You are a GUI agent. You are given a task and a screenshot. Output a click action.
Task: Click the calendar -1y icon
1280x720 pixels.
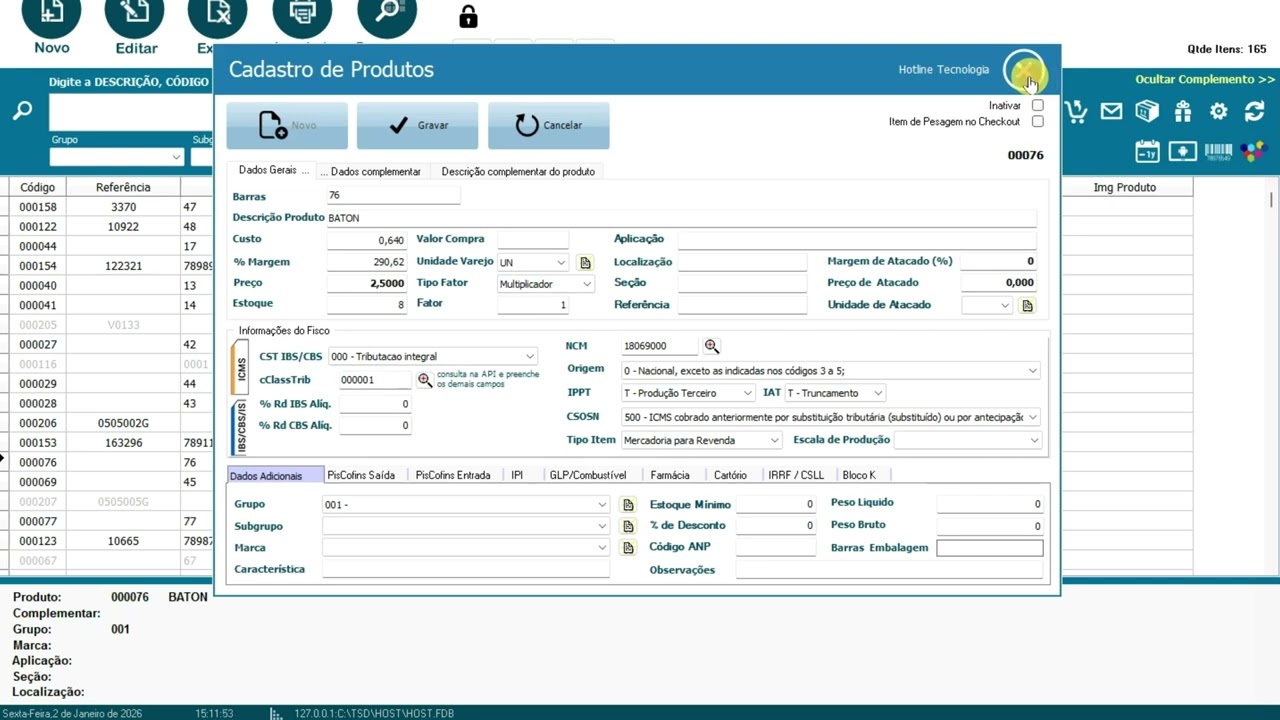pyautogui.click(x=1147, y=152)
